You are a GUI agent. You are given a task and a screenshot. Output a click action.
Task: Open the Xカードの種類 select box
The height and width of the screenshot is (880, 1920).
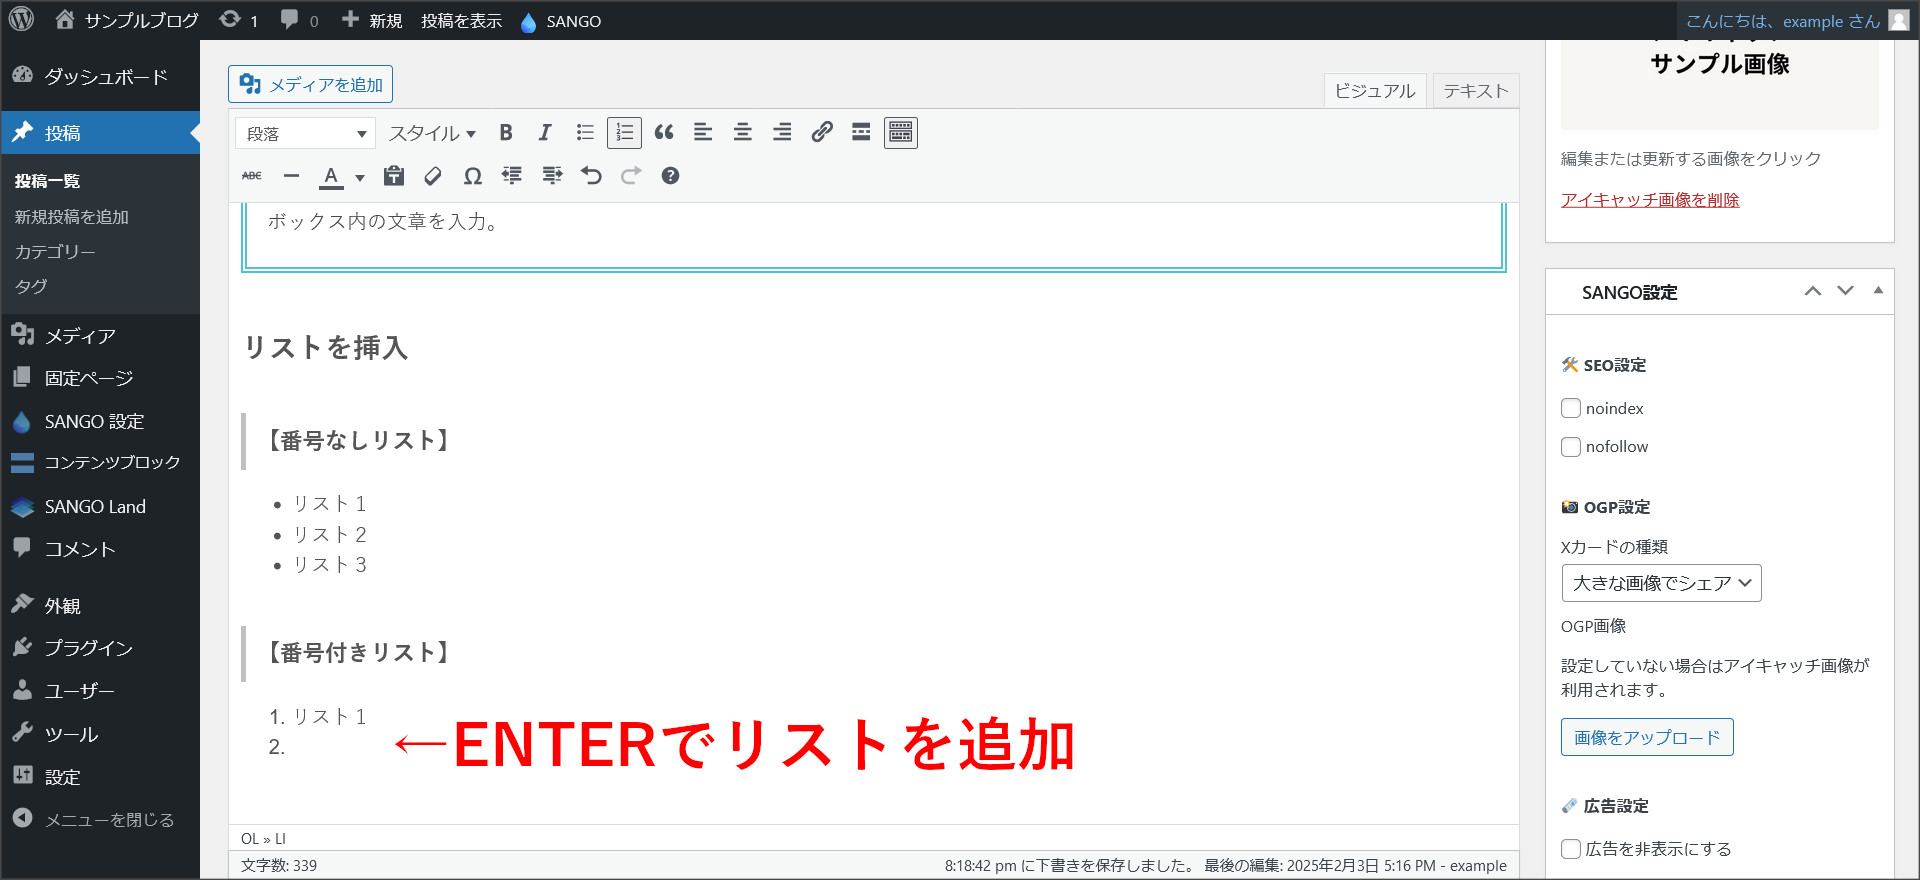pyautogui.click(x=1661, y=583)
